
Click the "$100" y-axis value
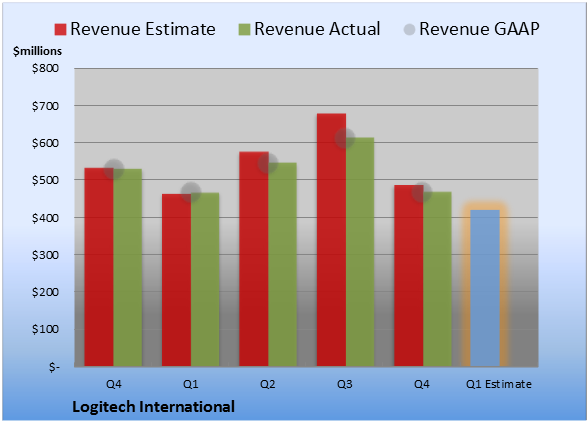coord(45,329)
